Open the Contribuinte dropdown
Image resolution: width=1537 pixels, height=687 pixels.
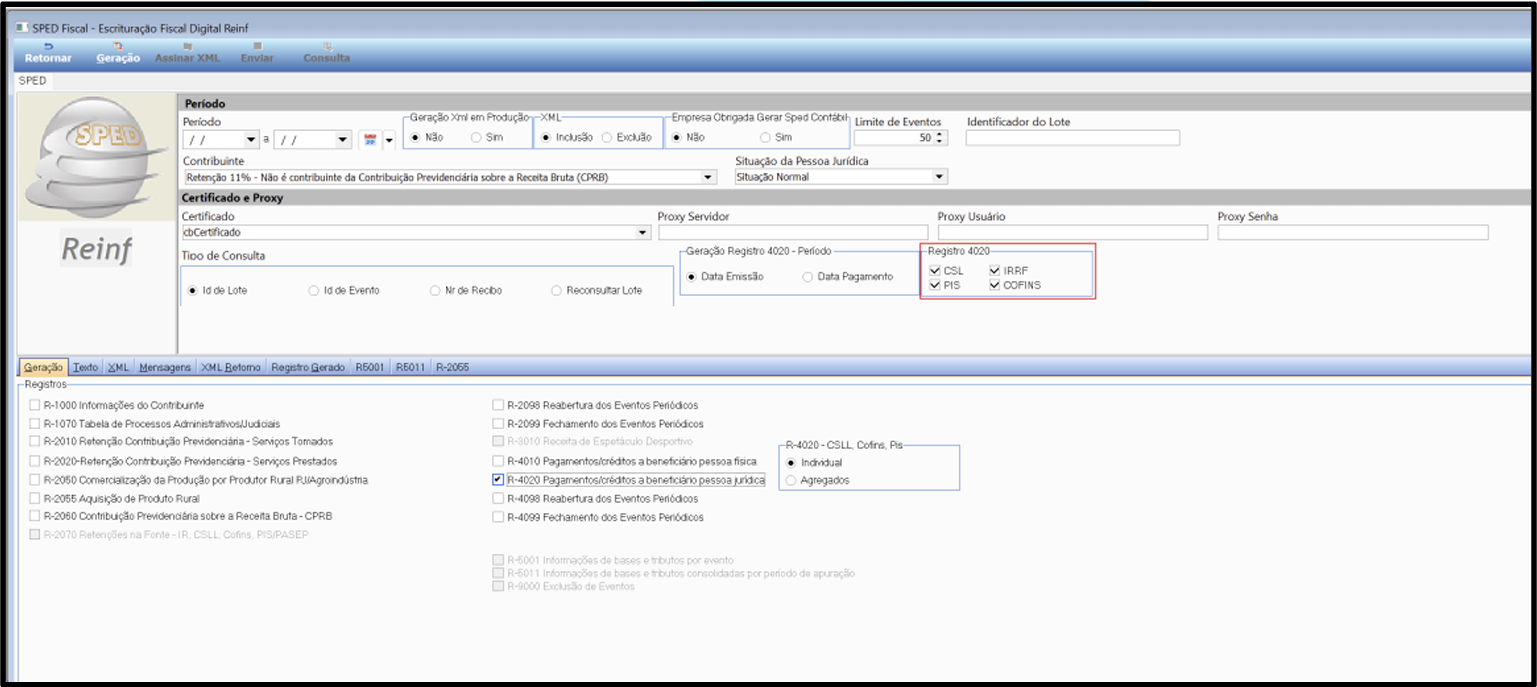click(709, 177)
